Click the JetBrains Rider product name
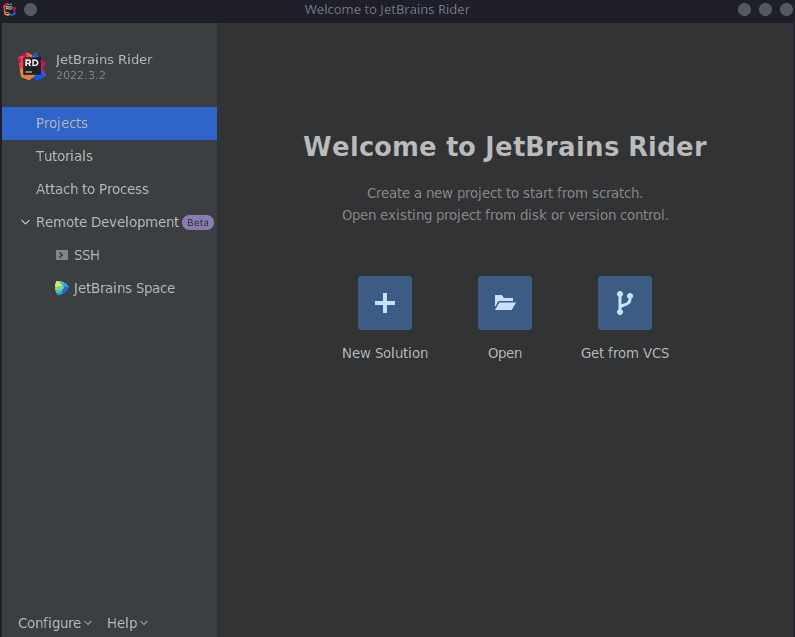 [x=104, y=59]
